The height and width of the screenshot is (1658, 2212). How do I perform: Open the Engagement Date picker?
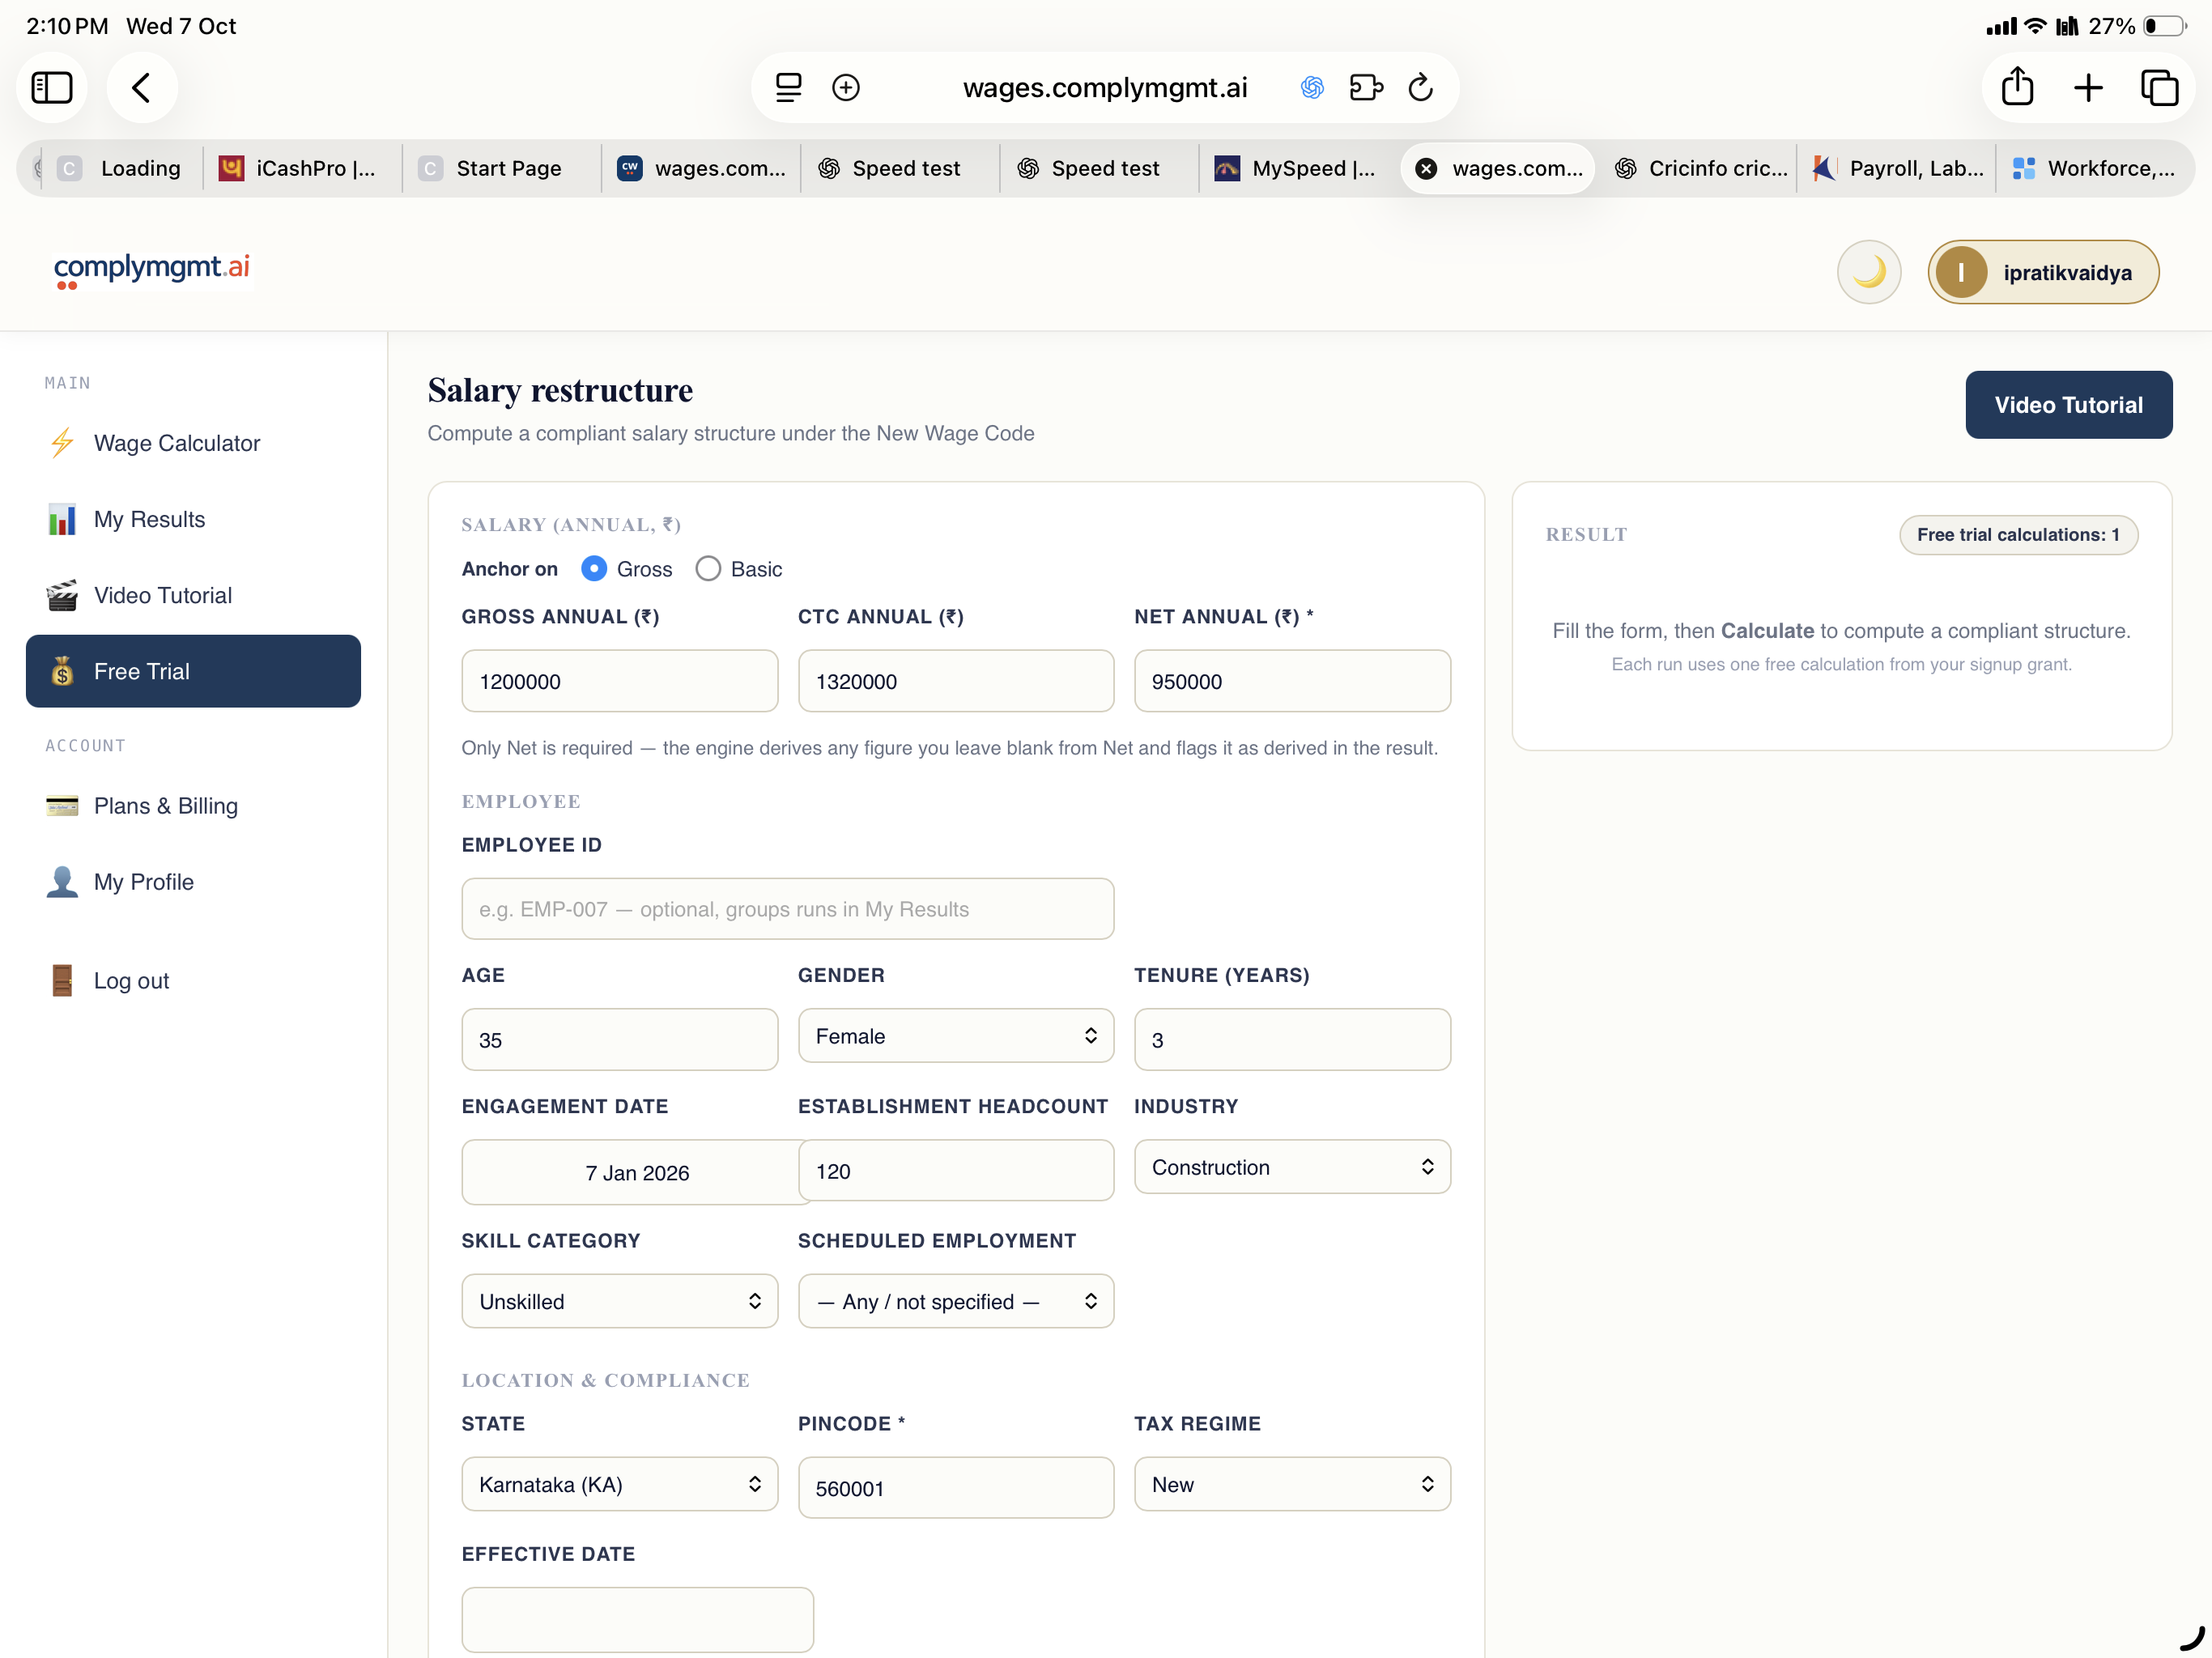coord(637,1172)
